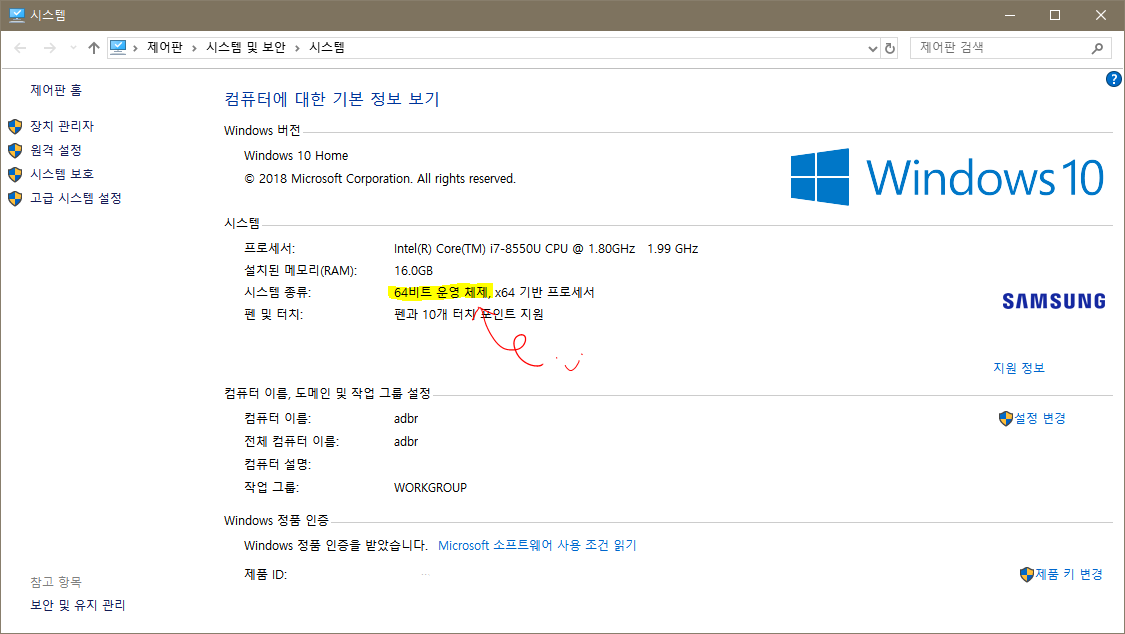Click the 시스템 window title bar icon
The height and width of the screenshot is (634, 1125).
click(17, 15)
